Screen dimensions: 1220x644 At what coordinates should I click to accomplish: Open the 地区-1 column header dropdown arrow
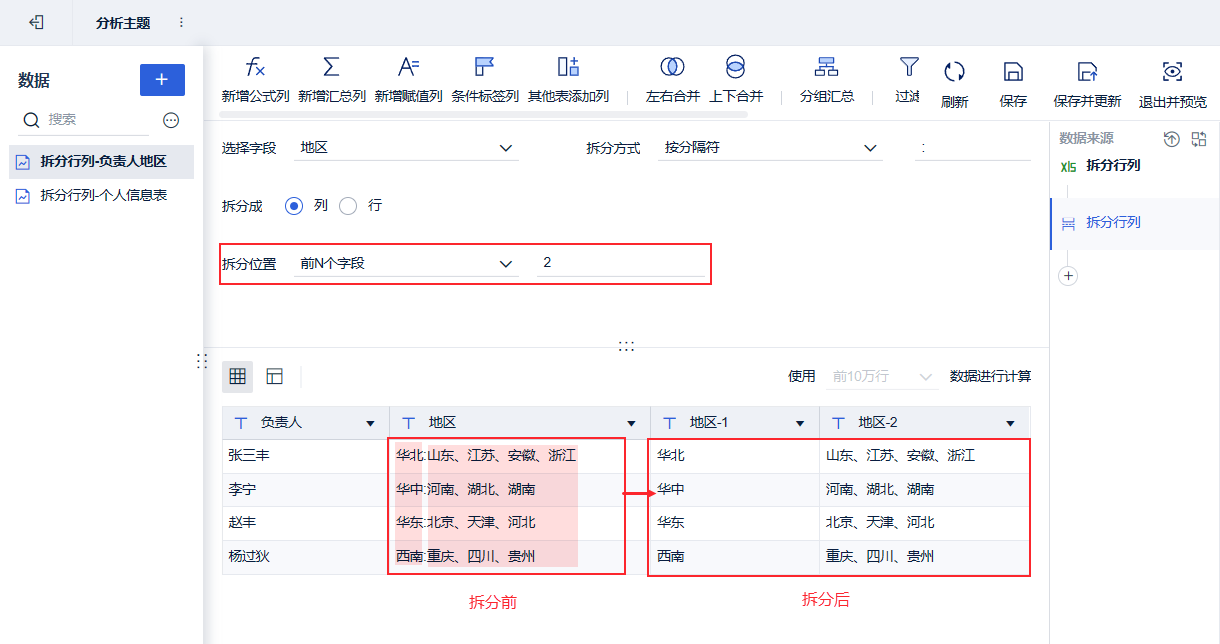tap(800, 424)
